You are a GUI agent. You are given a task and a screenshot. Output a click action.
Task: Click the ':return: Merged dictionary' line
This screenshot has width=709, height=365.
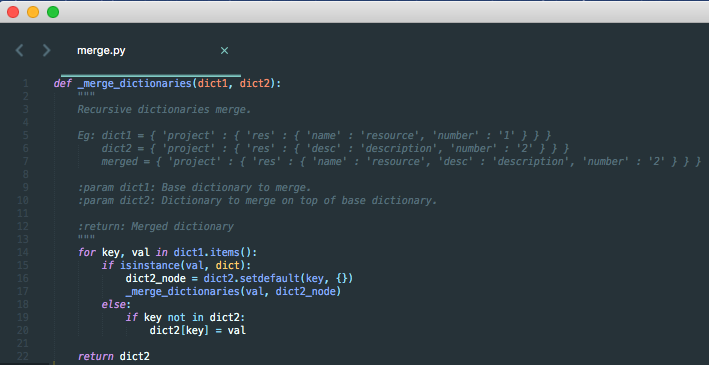point(156,227)
